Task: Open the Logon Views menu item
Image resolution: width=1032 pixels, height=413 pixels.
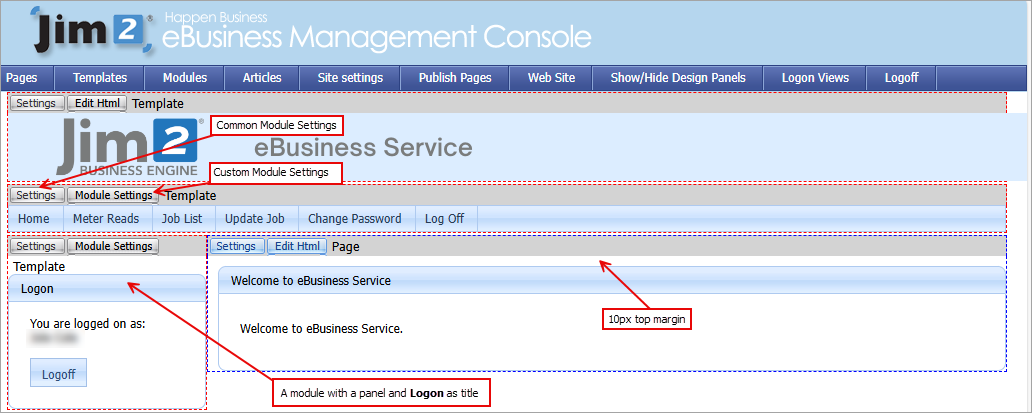Action: [x=815, y=78]
